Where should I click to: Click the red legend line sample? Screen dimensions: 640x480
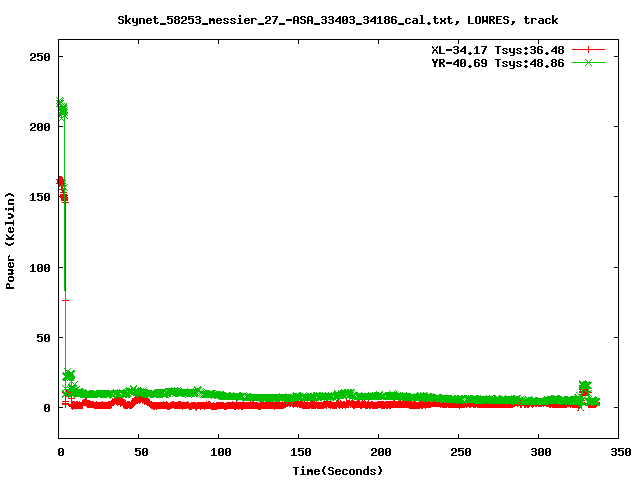pos(588,50)
